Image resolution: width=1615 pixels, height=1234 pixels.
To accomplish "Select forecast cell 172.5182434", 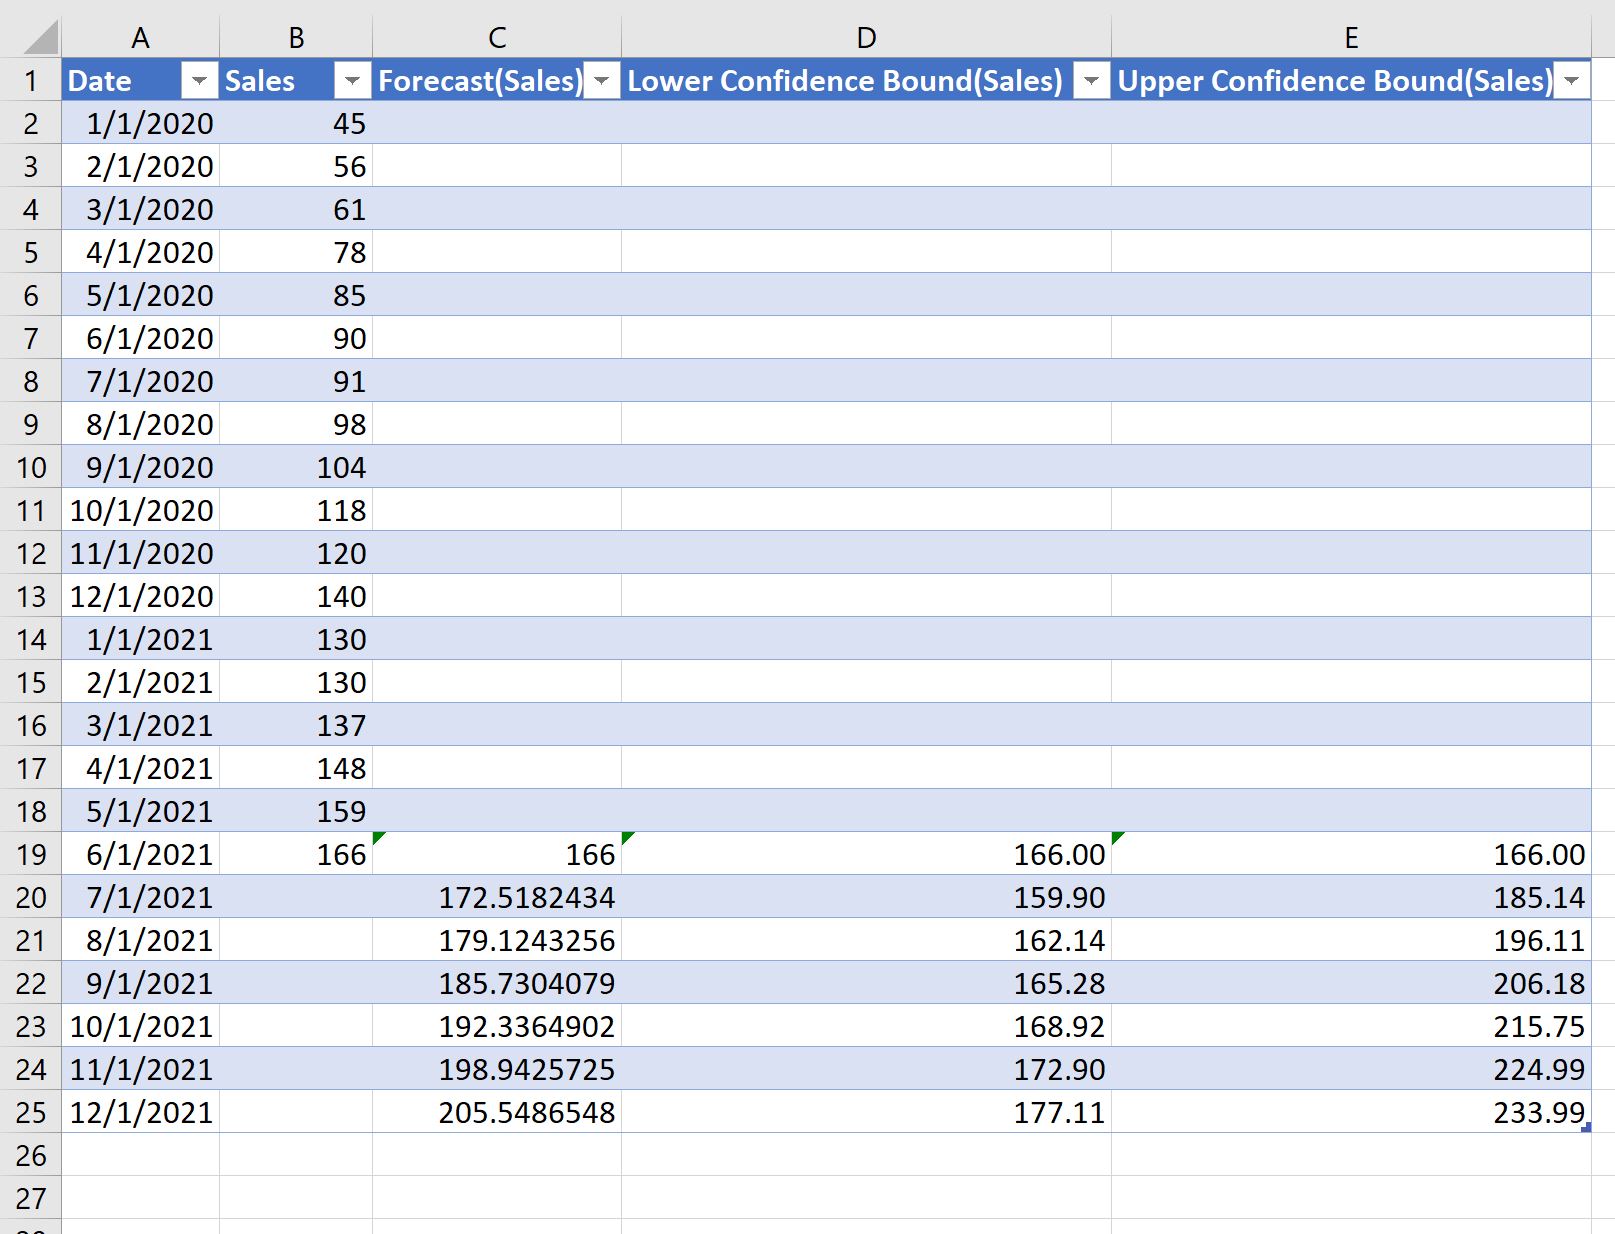I will (x=497, y=898).
